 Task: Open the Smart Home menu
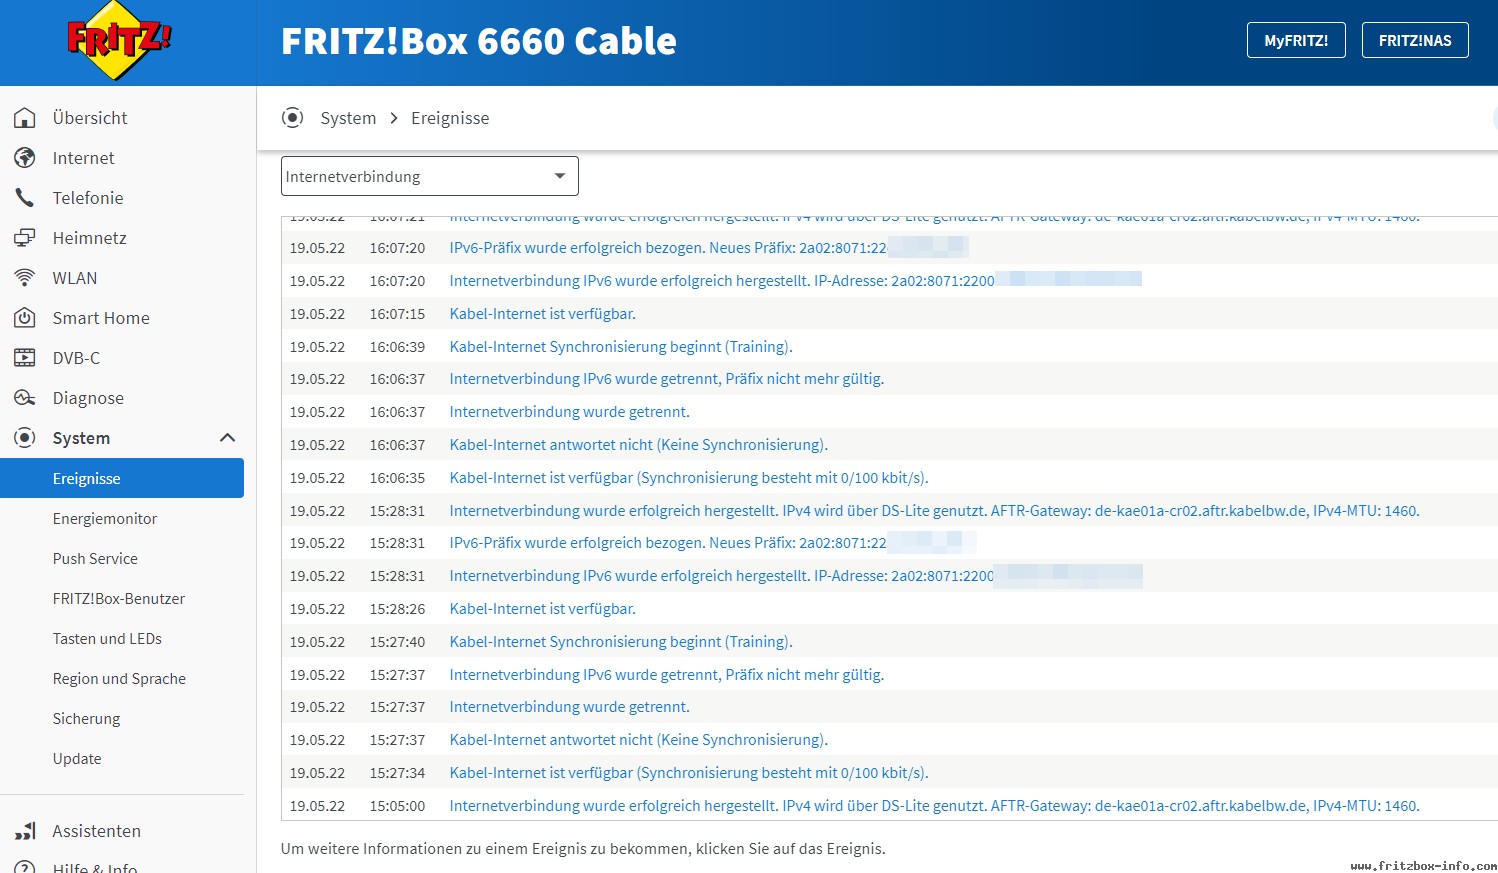[x=101, y=318]
